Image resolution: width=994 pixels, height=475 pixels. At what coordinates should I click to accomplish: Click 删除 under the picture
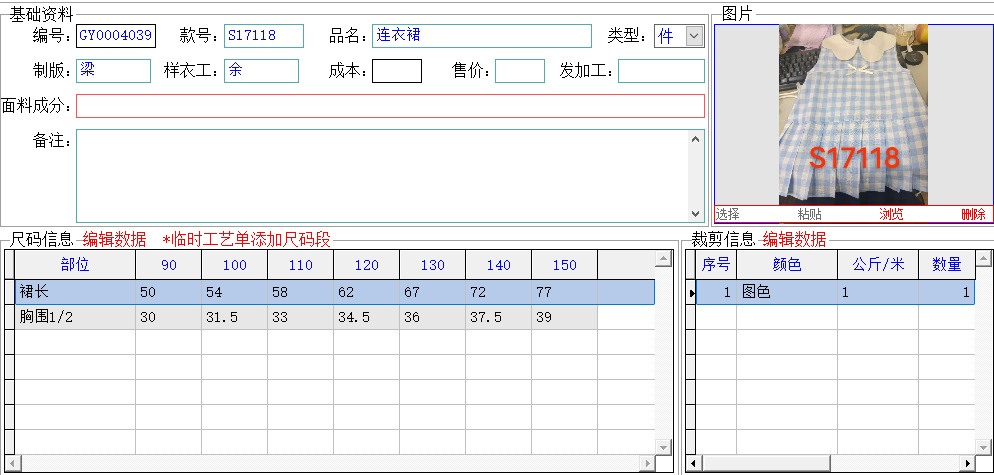(973, 214)
